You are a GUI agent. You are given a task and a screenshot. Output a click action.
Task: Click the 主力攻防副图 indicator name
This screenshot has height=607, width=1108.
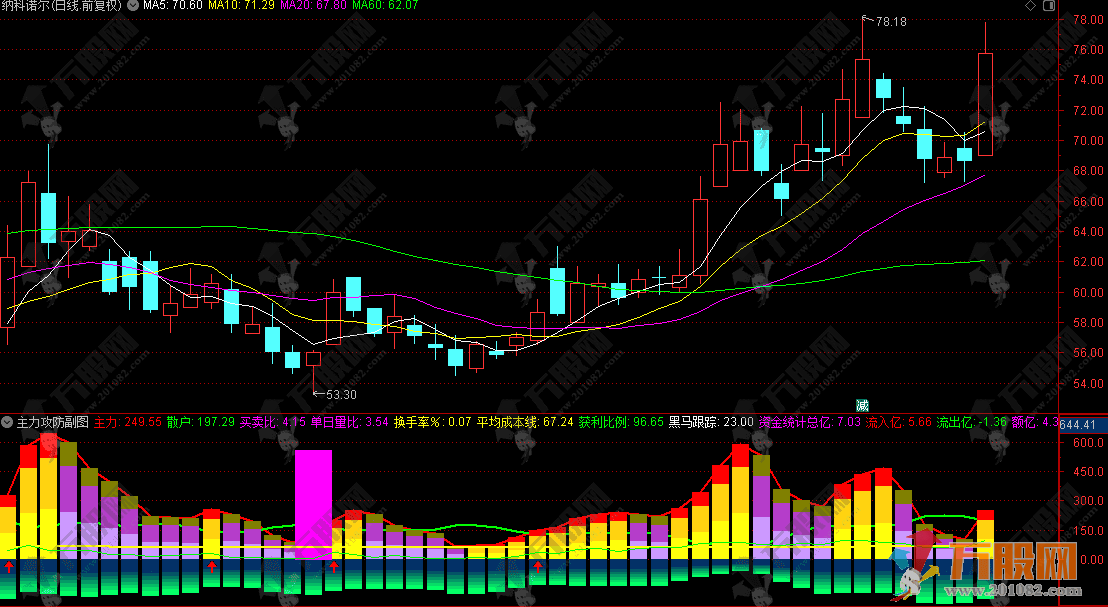(x=53, y=423)
